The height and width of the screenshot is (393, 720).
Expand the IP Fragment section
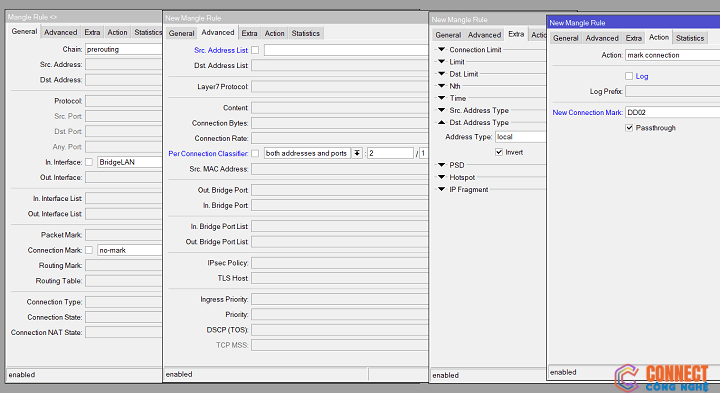tap(442, 189)
